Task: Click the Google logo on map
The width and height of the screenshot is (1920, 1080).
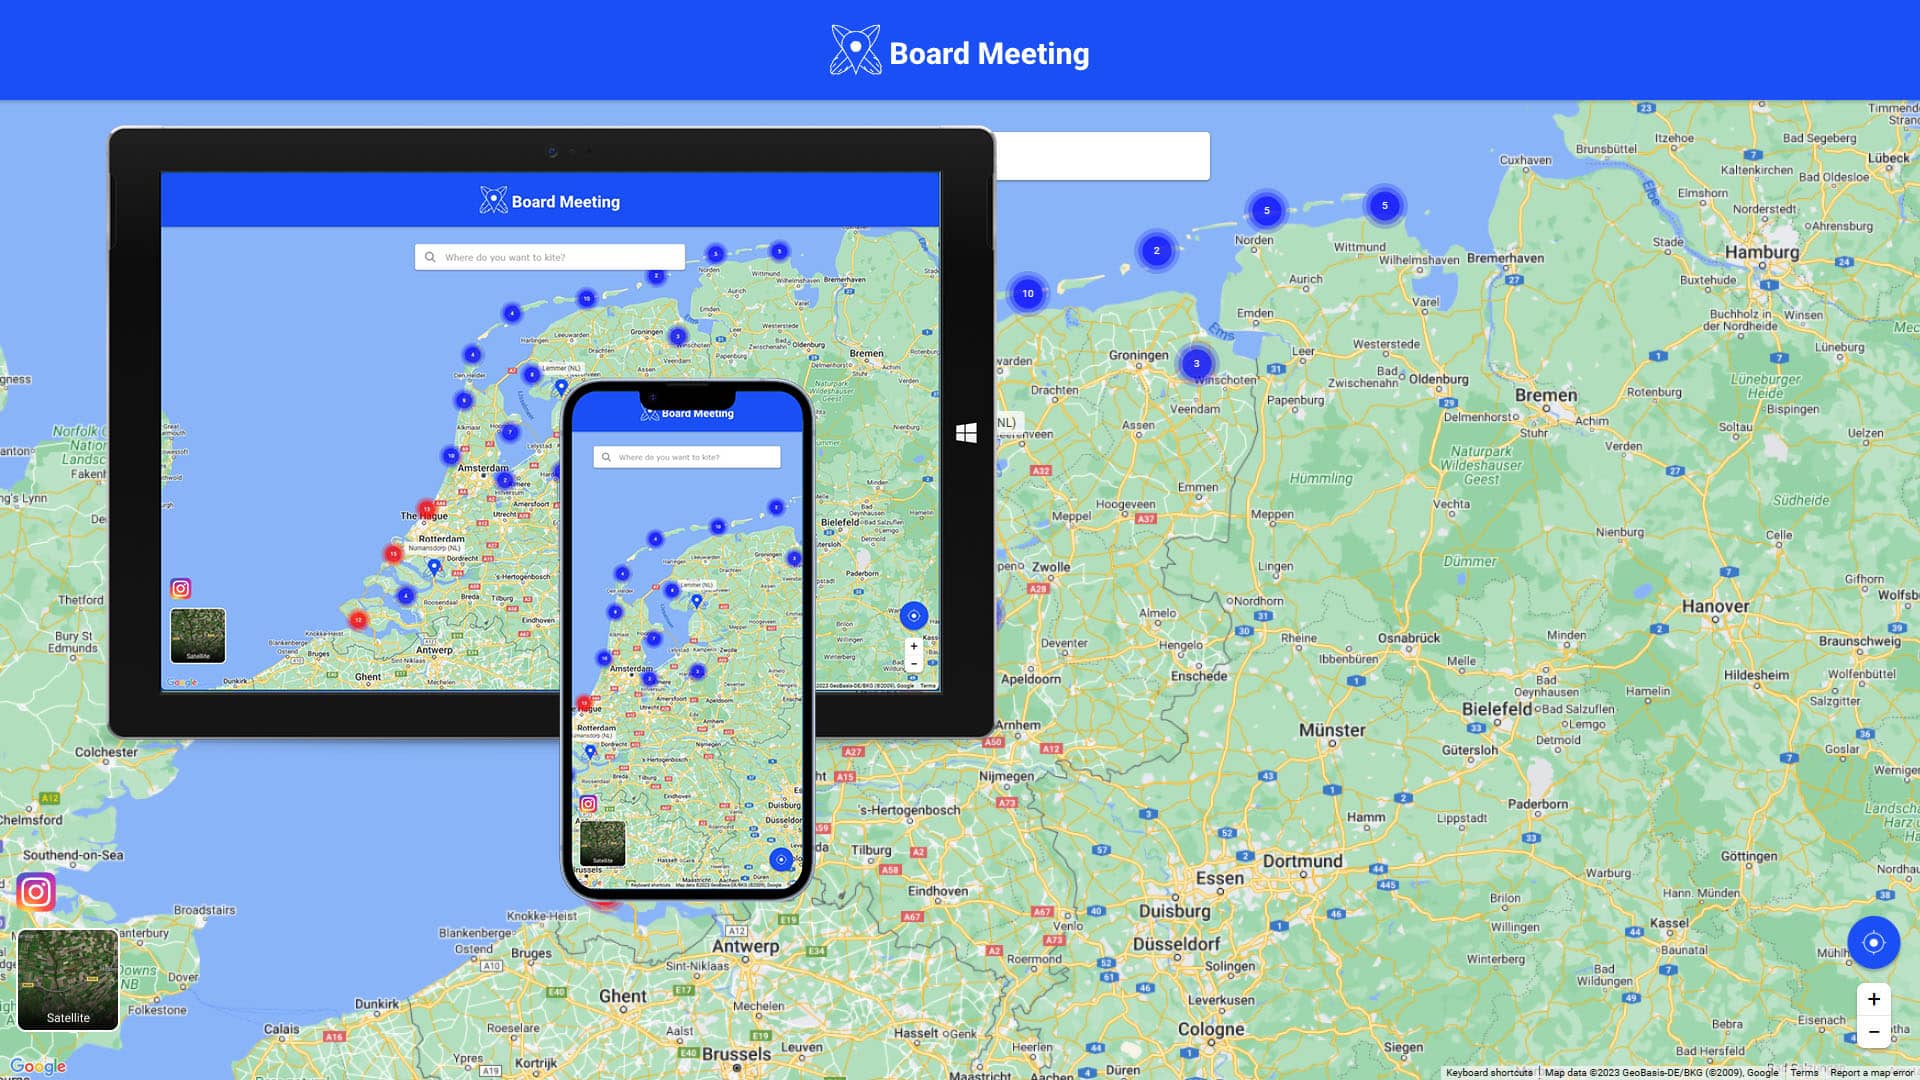Action: 38,1066
